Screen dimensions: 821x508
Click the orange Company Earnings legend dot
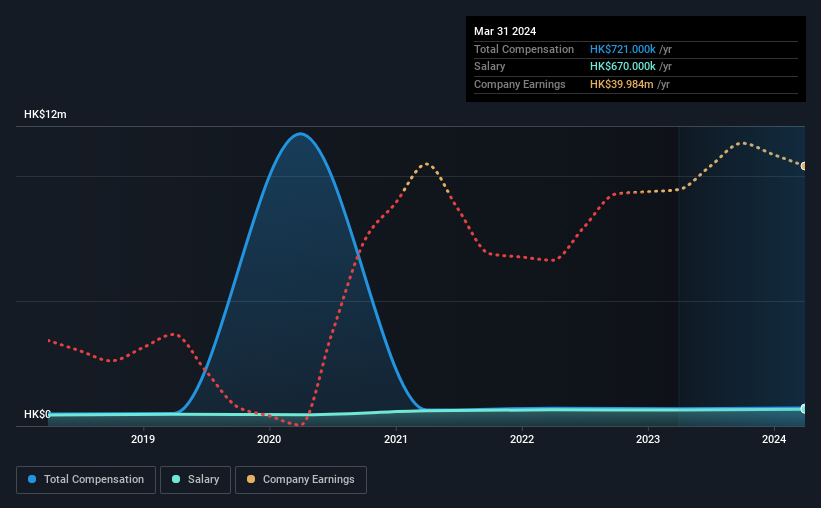(251, 479)
